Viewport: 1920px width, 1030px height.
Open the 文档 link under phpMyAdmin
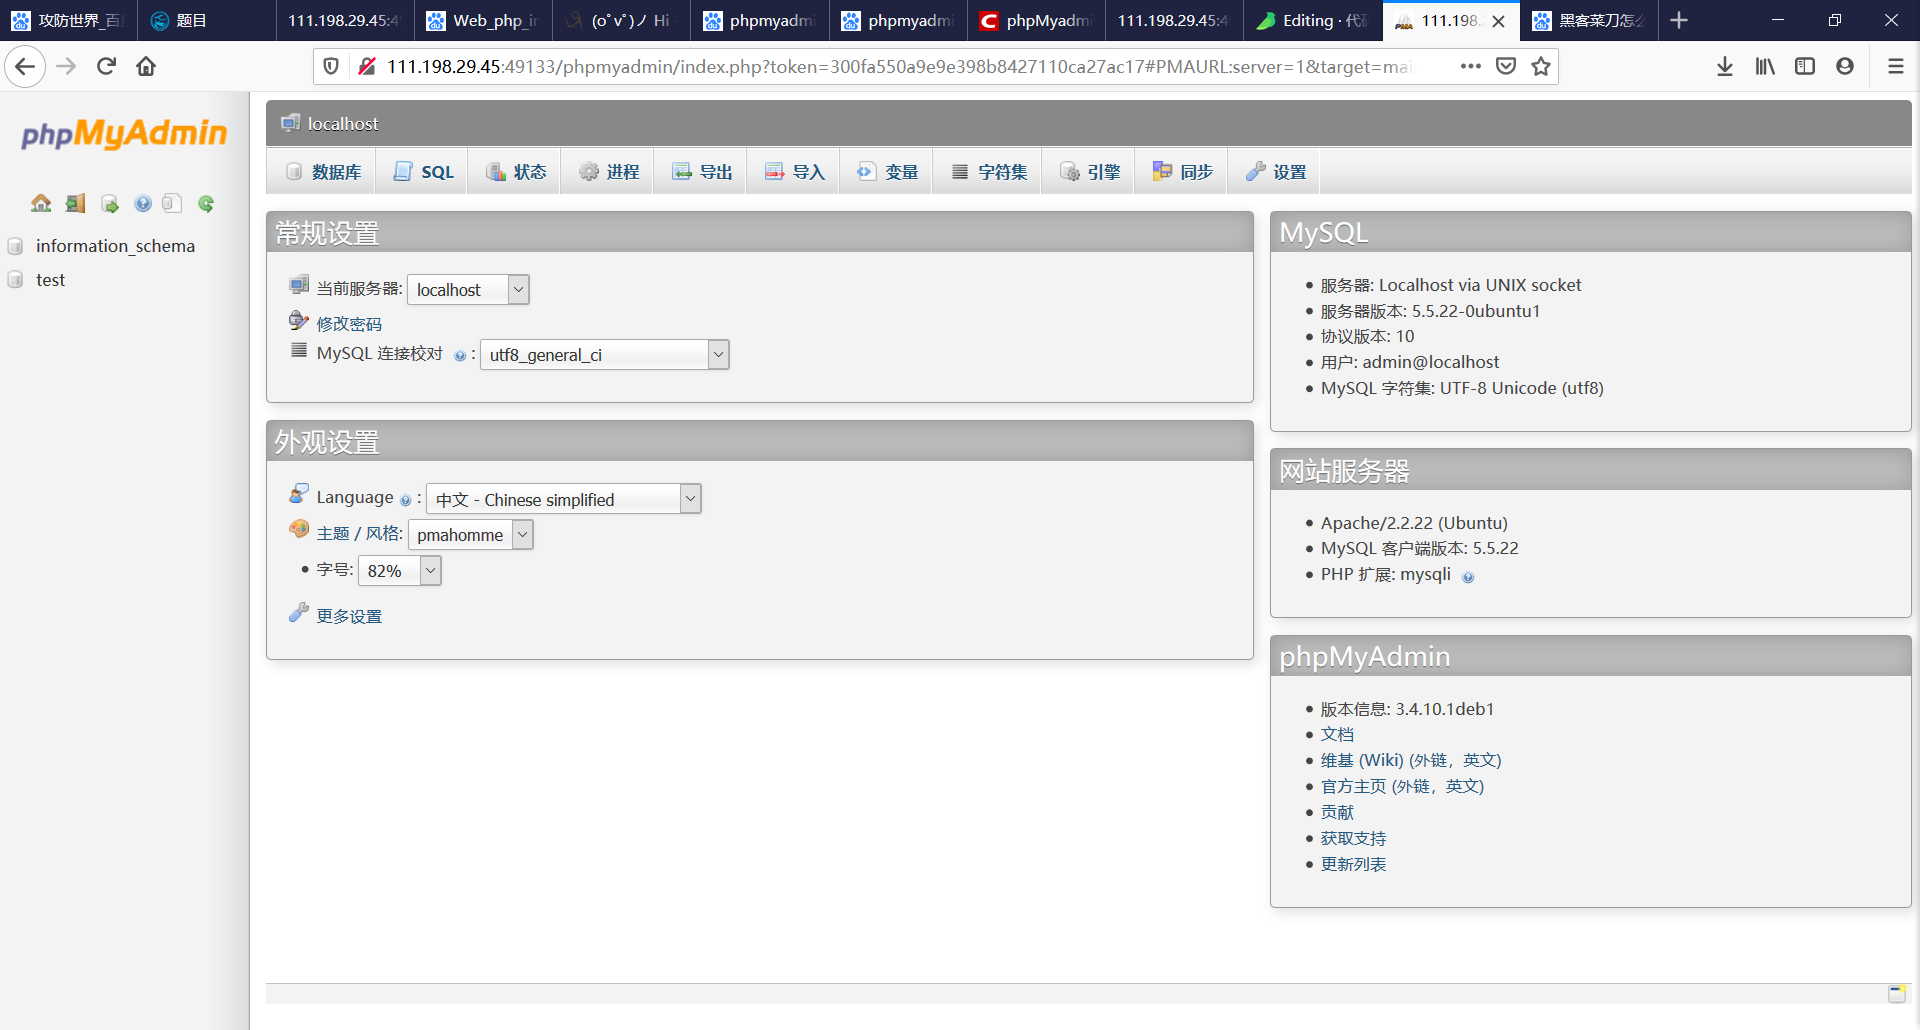(x=1337, y=735)
